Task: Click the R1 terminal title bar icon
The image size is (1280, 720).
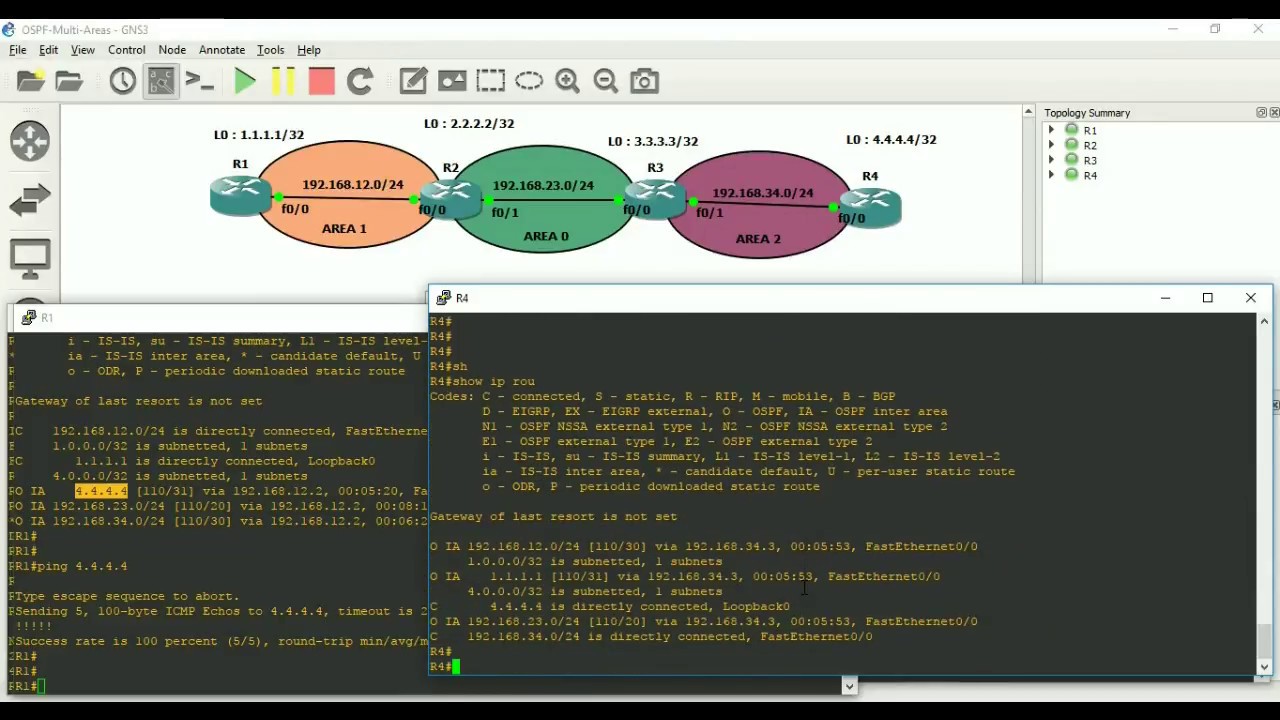Action: click(x=29, y=317)
